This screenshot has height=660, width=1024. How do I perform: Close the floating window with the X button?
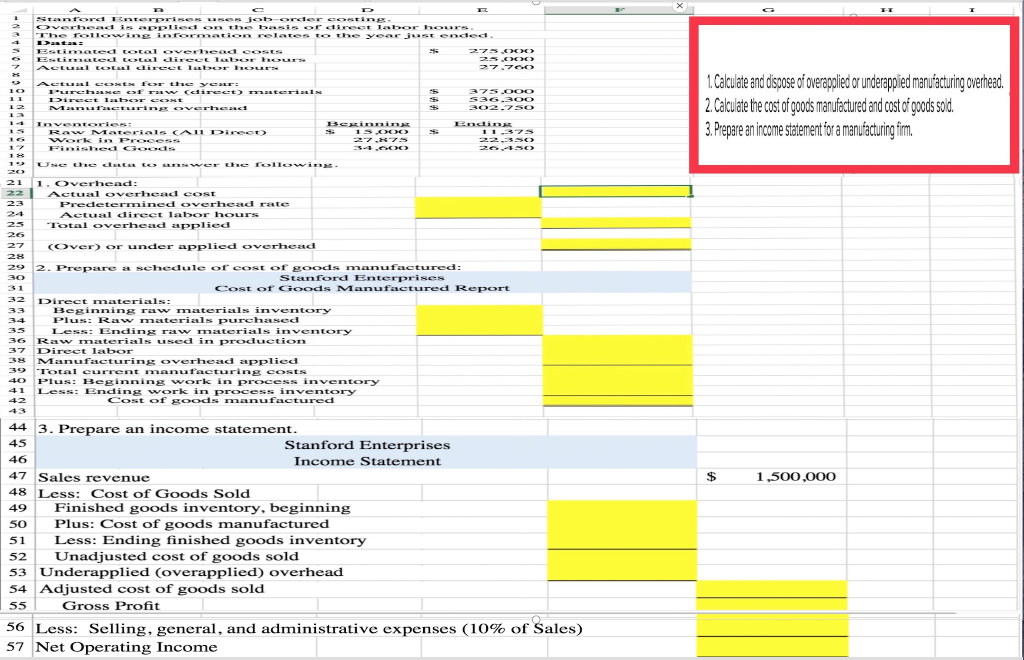point(679,6)
